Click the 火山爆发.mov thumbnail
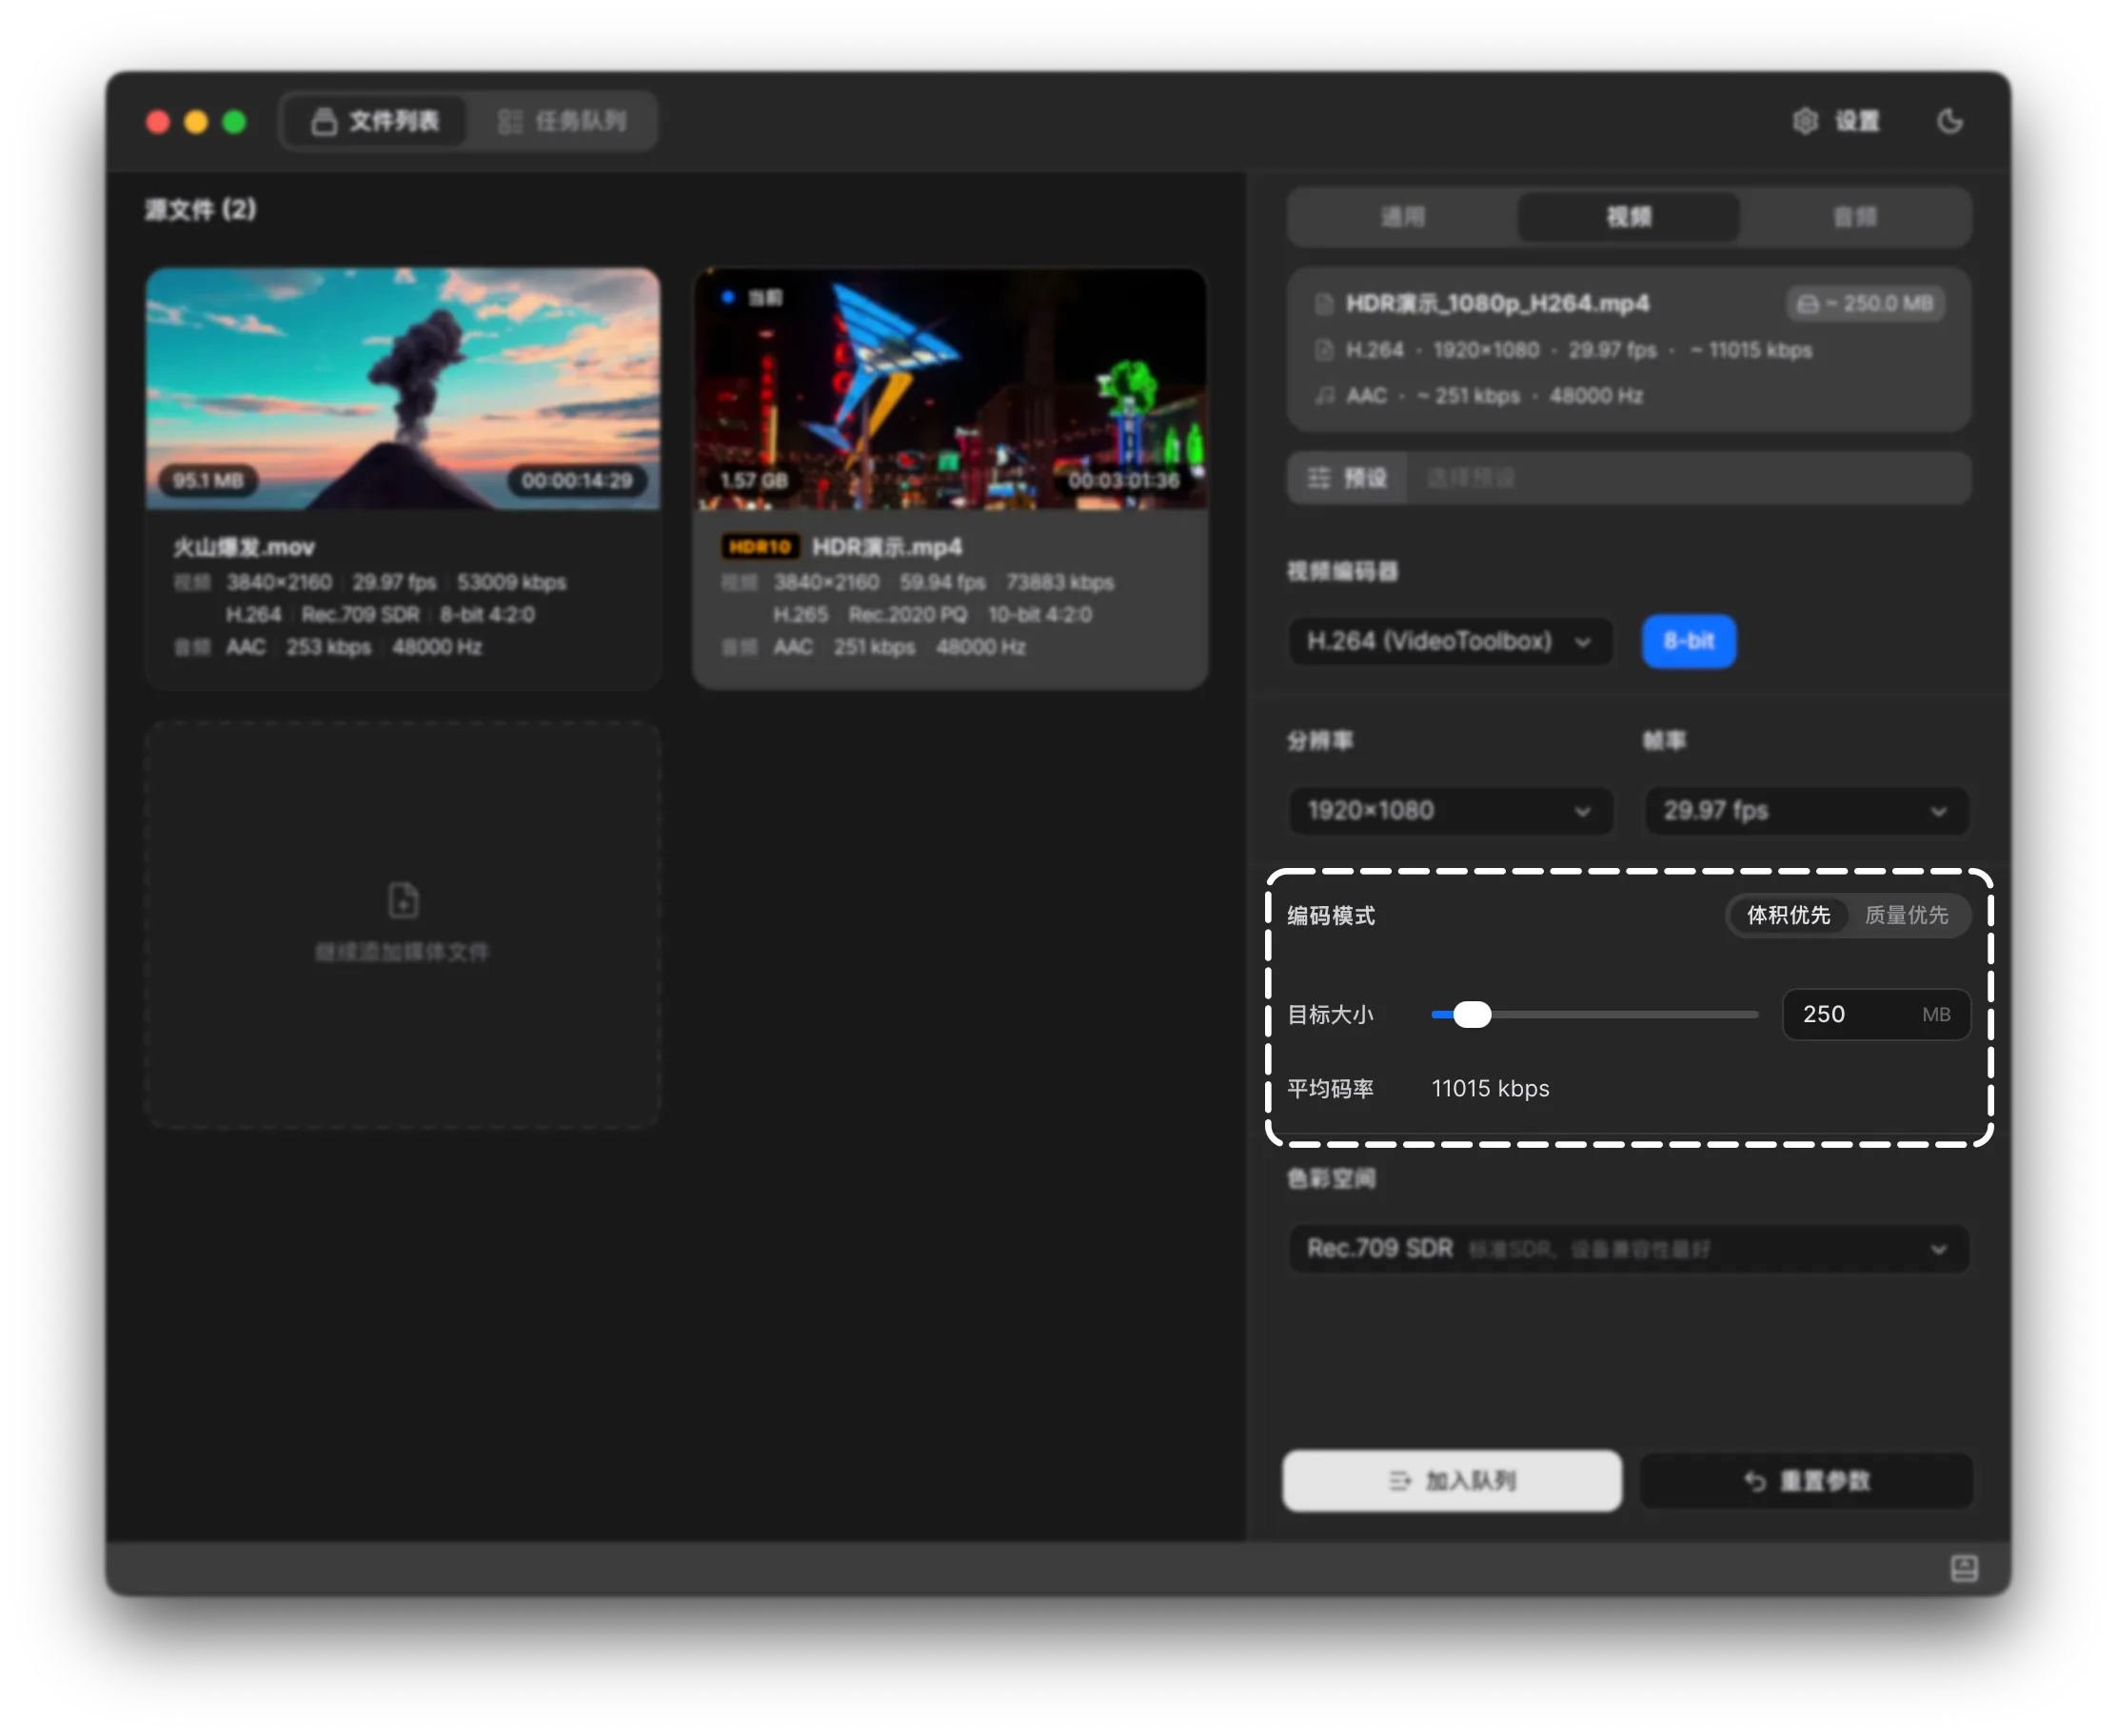Image resolution: width=2117 pixels, height=1736 pixels. click(402, 388)
